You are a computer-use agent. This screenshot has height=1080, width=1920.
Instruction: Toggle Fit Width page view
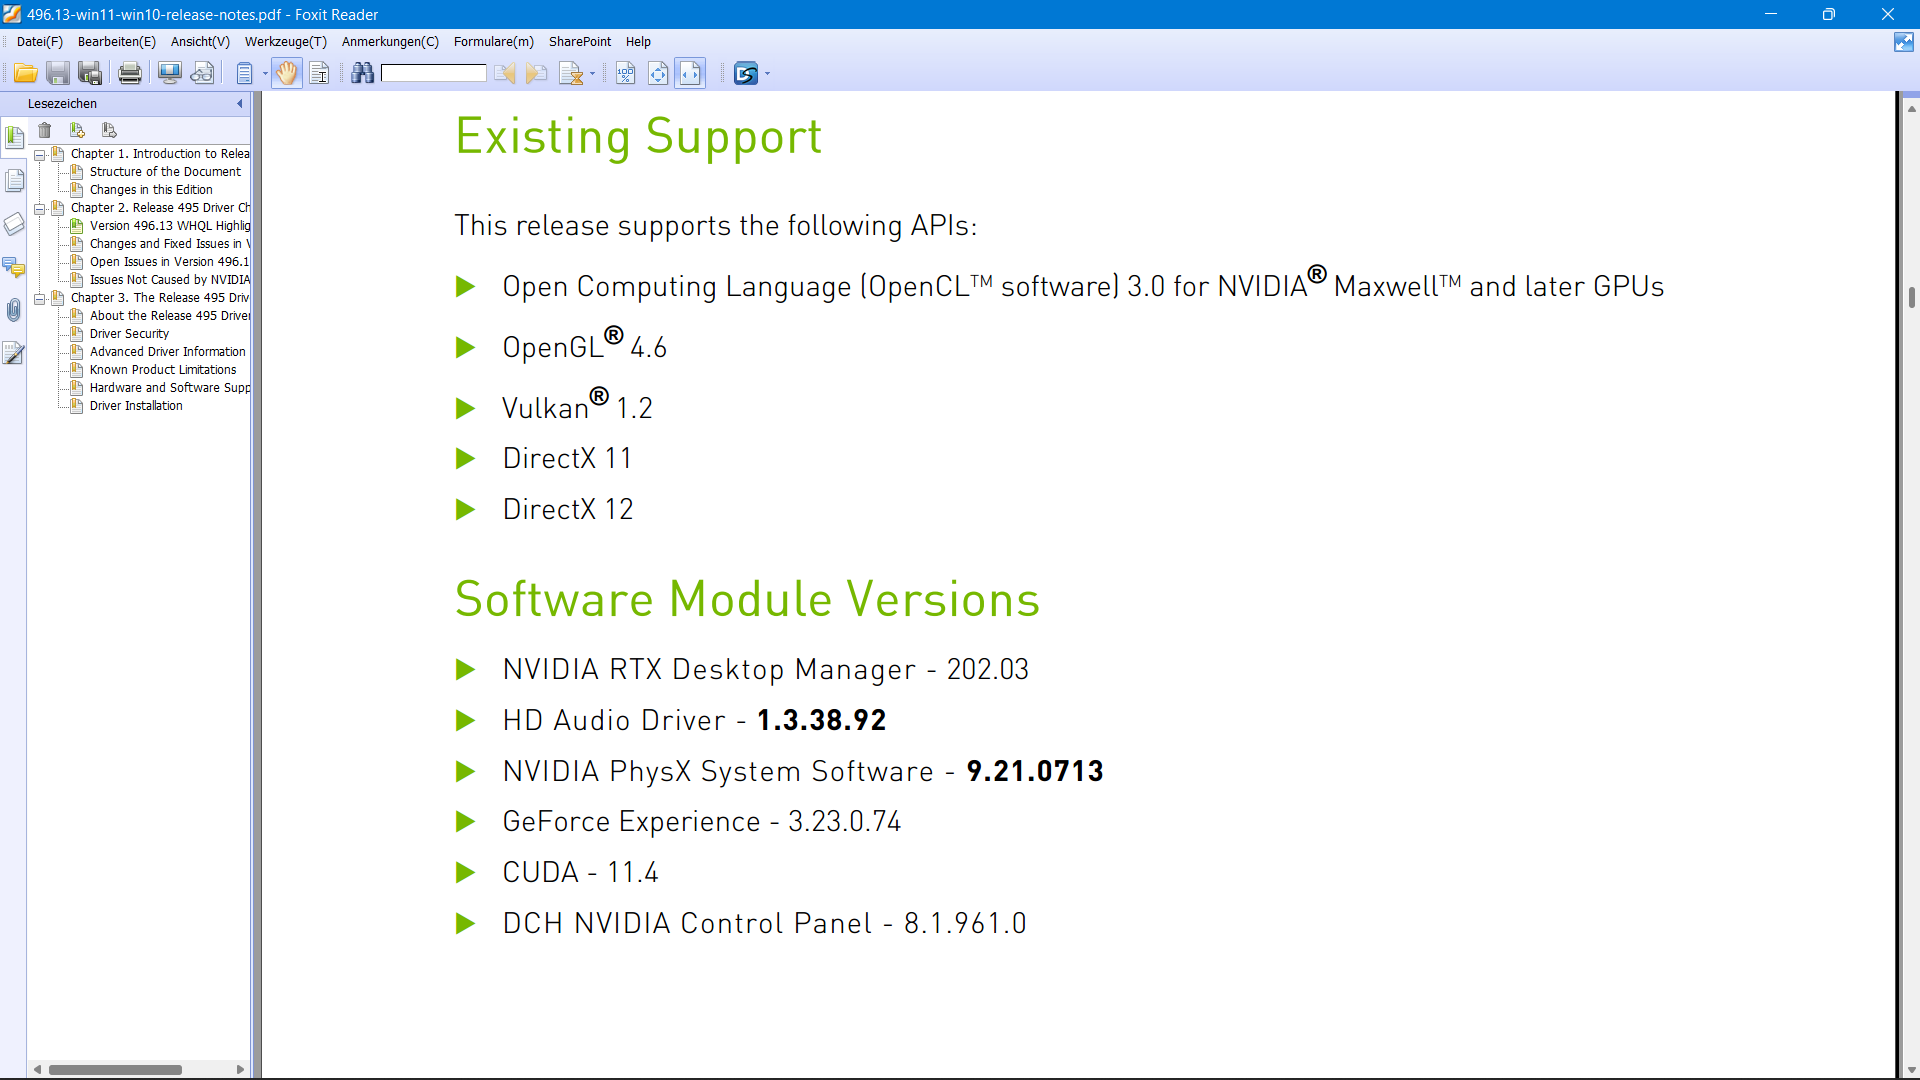[691, 72]
